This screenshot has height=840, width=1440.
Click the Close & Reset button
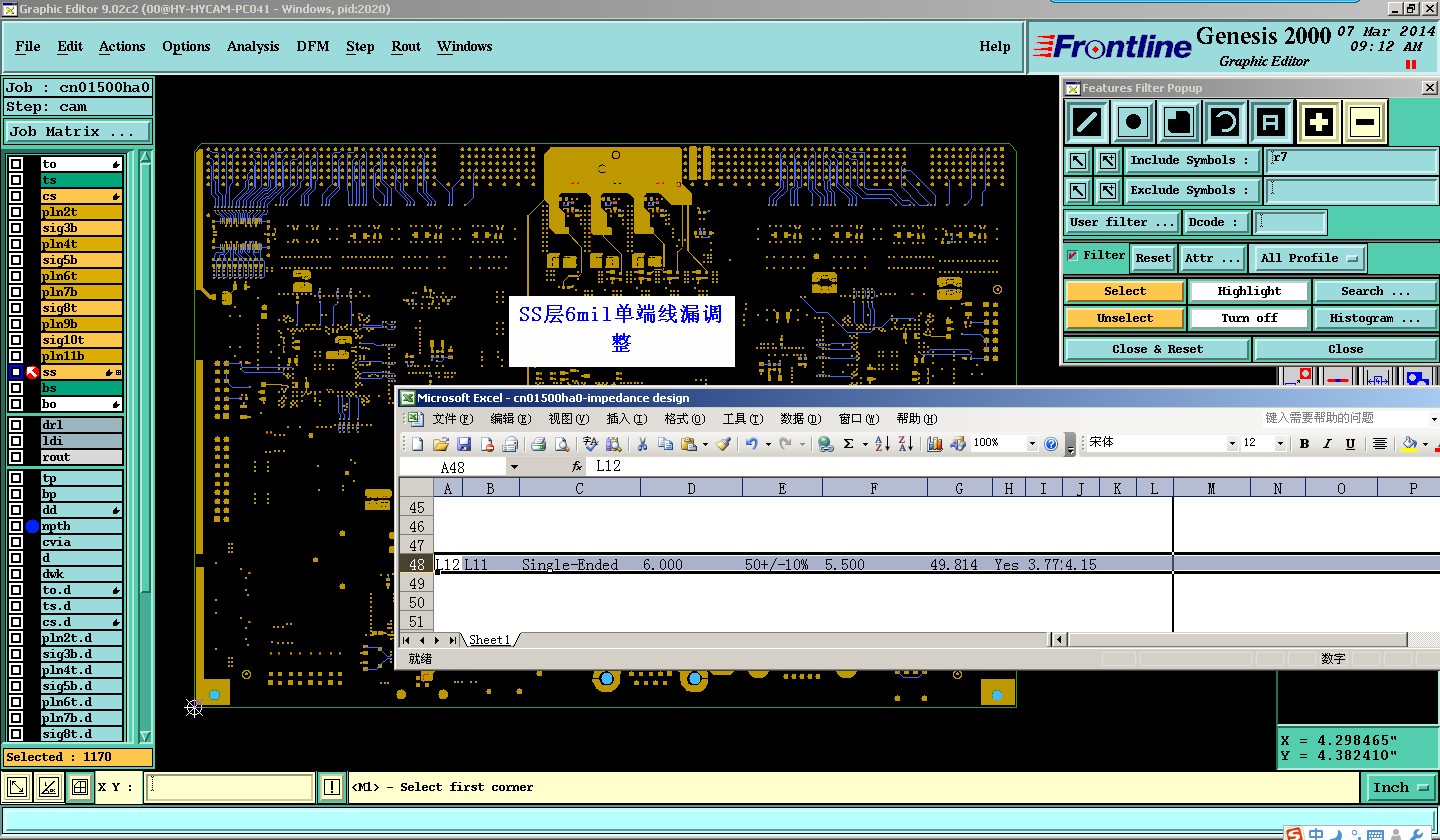tap(1157, 349)
